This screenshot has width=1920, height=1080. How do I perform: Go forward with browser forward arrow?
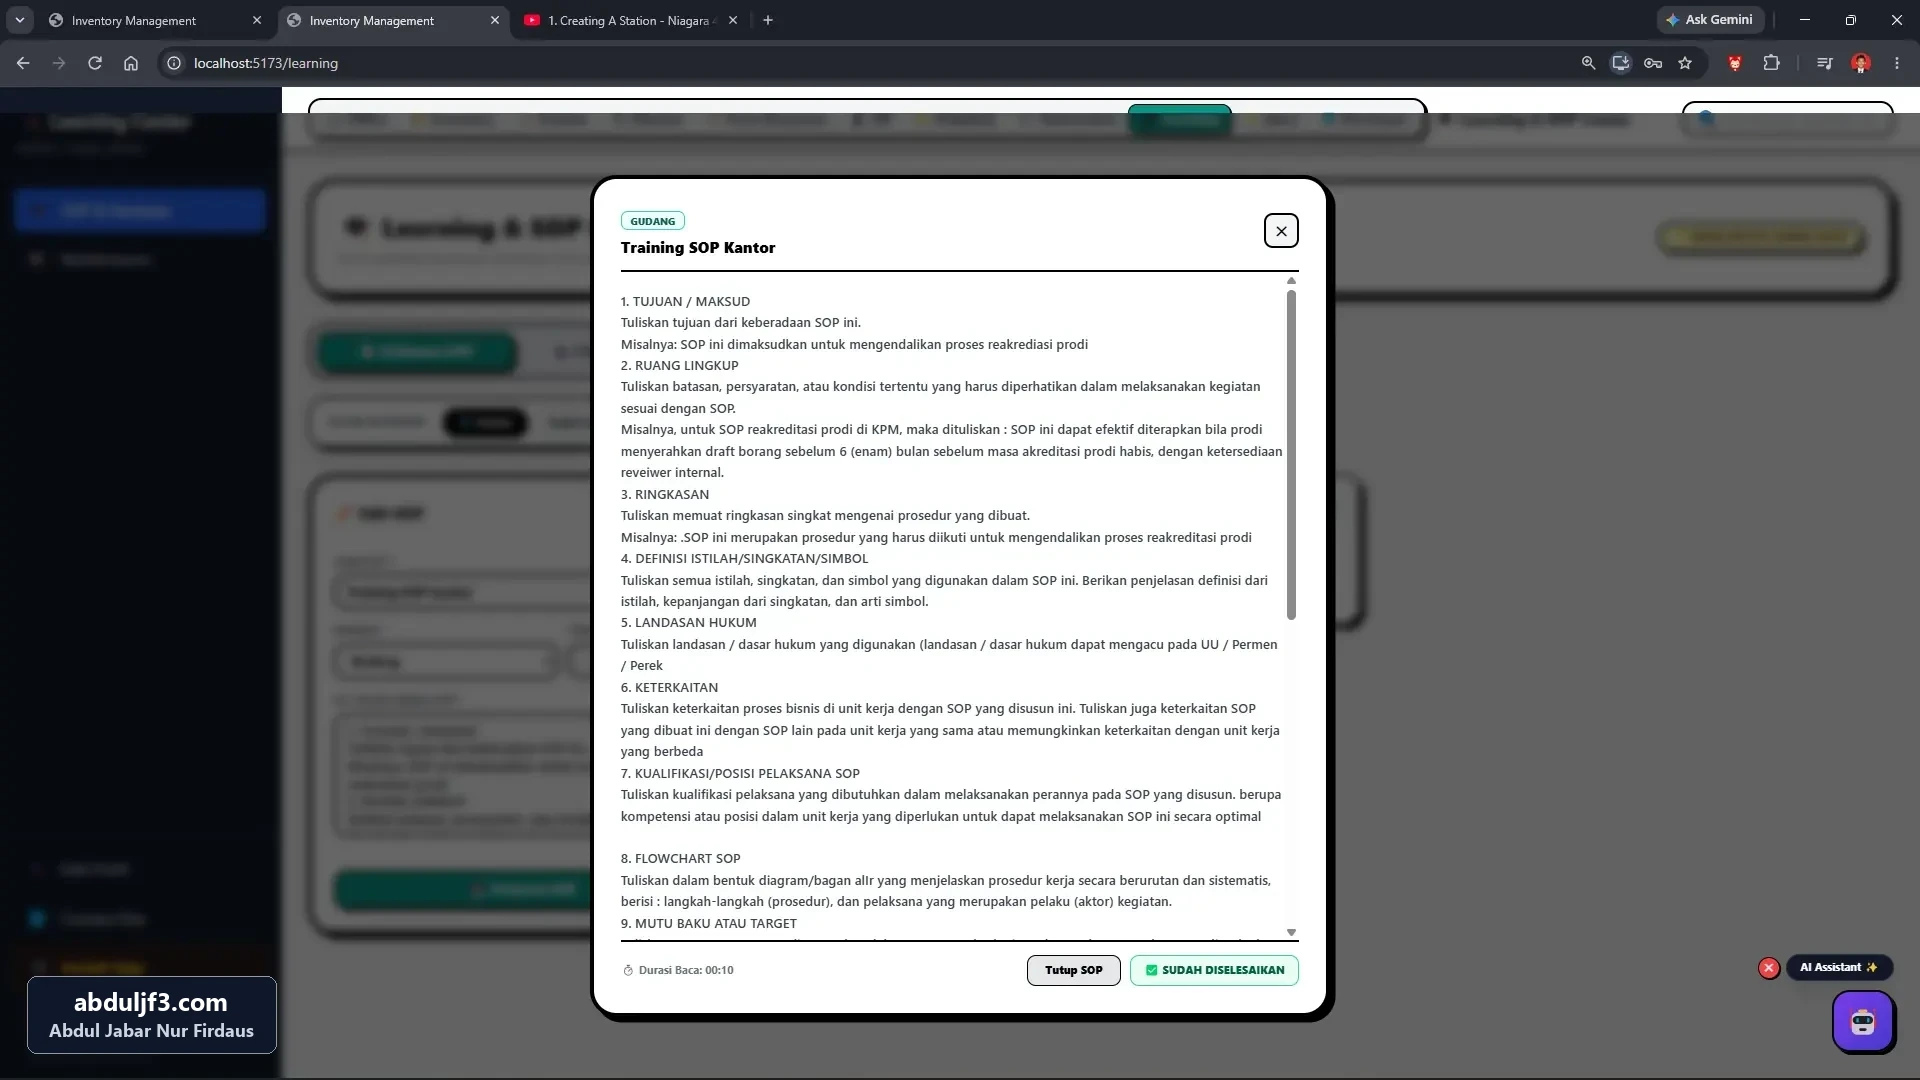(x=59, y=63)
